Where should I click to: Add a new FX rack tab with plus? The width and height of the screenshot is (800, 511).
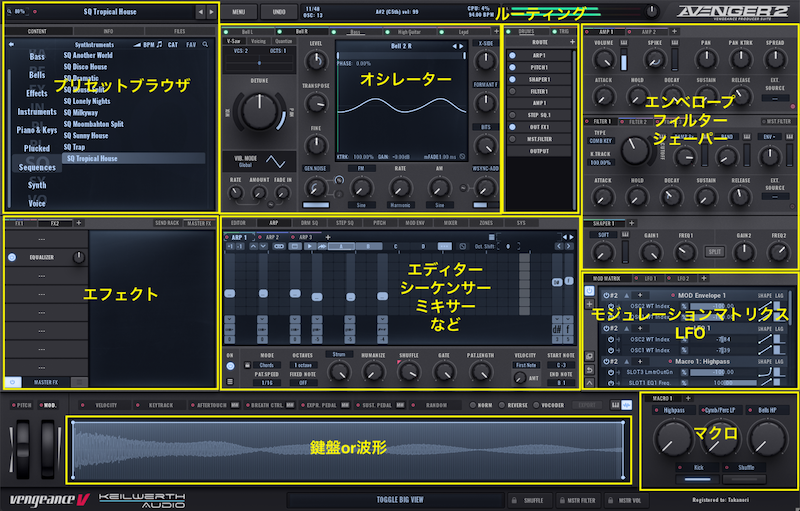[x=79, y=223]
